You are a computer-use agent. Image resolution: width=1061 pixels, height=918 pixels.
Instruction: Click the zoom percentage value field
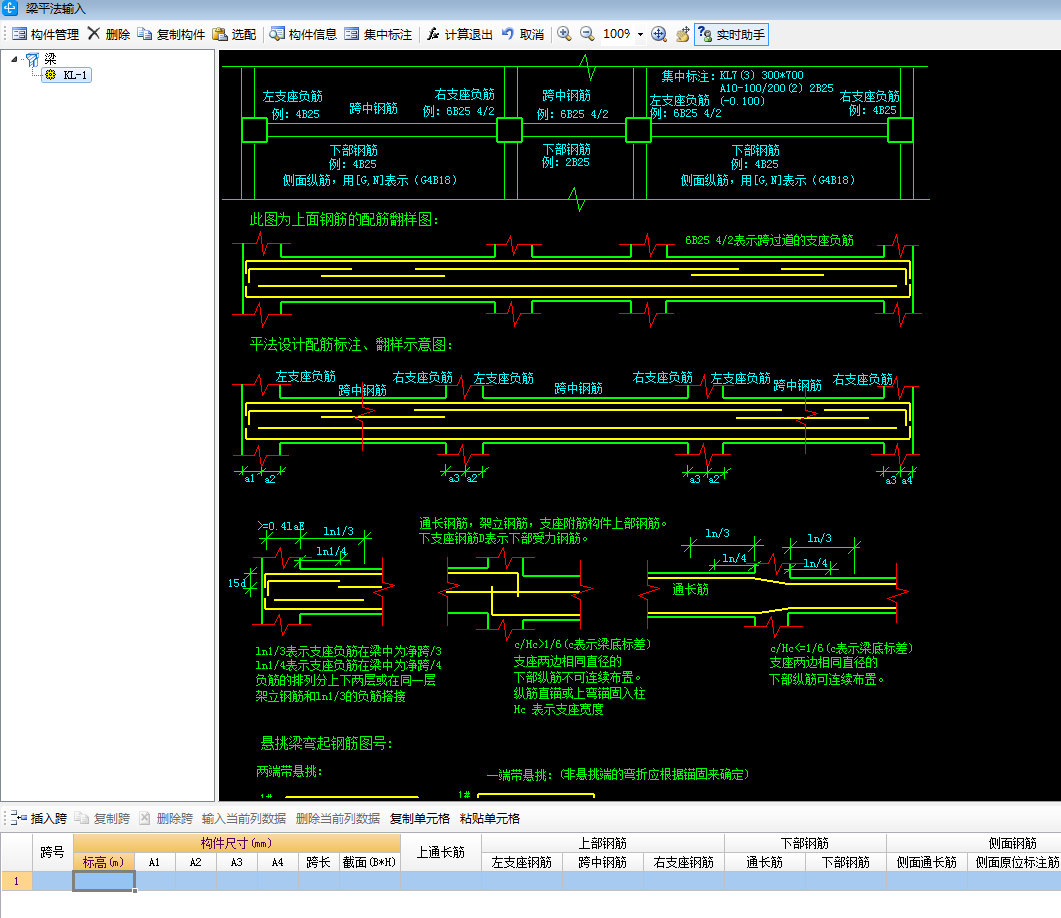pos(617,34)
